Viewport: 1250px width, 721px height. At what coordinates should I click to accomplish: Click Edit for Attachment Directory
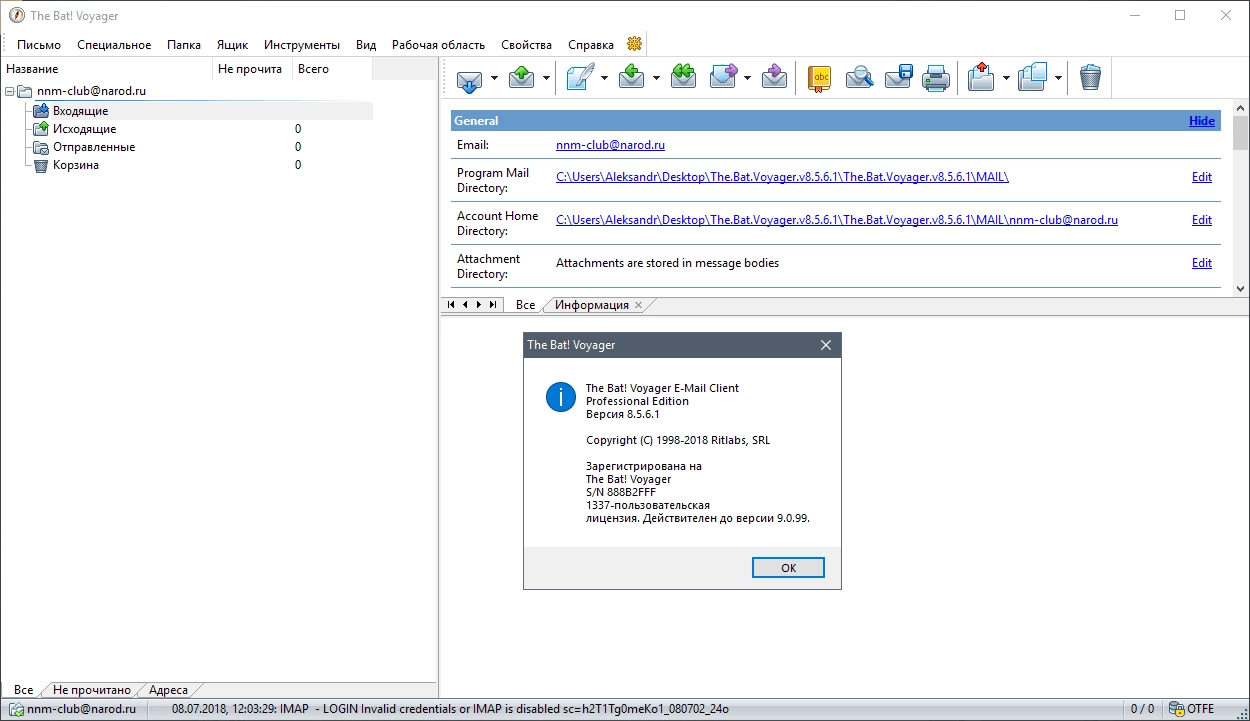tap(1202, 263)
